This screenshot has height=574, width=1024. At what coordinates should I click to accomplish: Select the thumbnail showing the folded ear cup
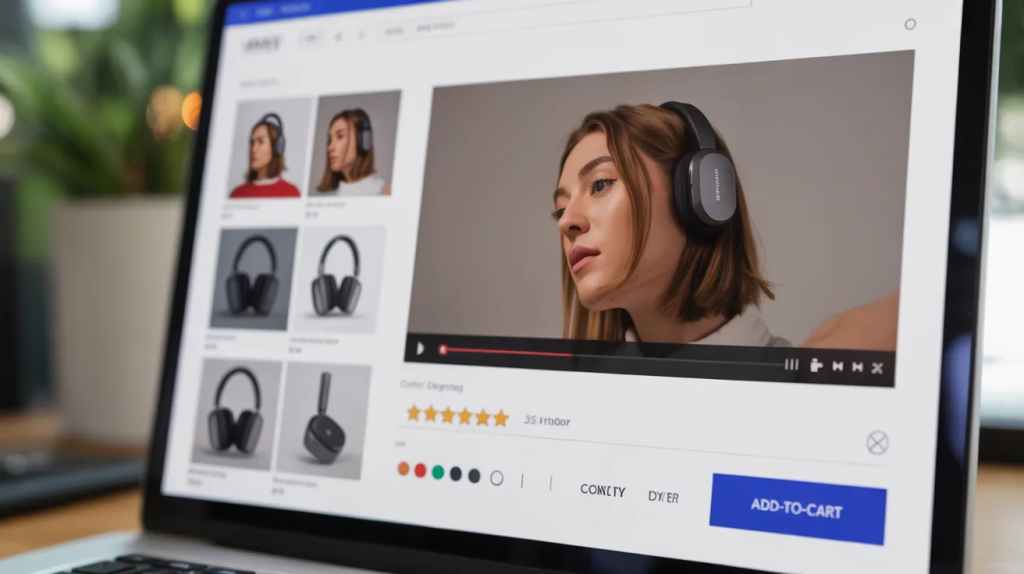click(323, 421)
